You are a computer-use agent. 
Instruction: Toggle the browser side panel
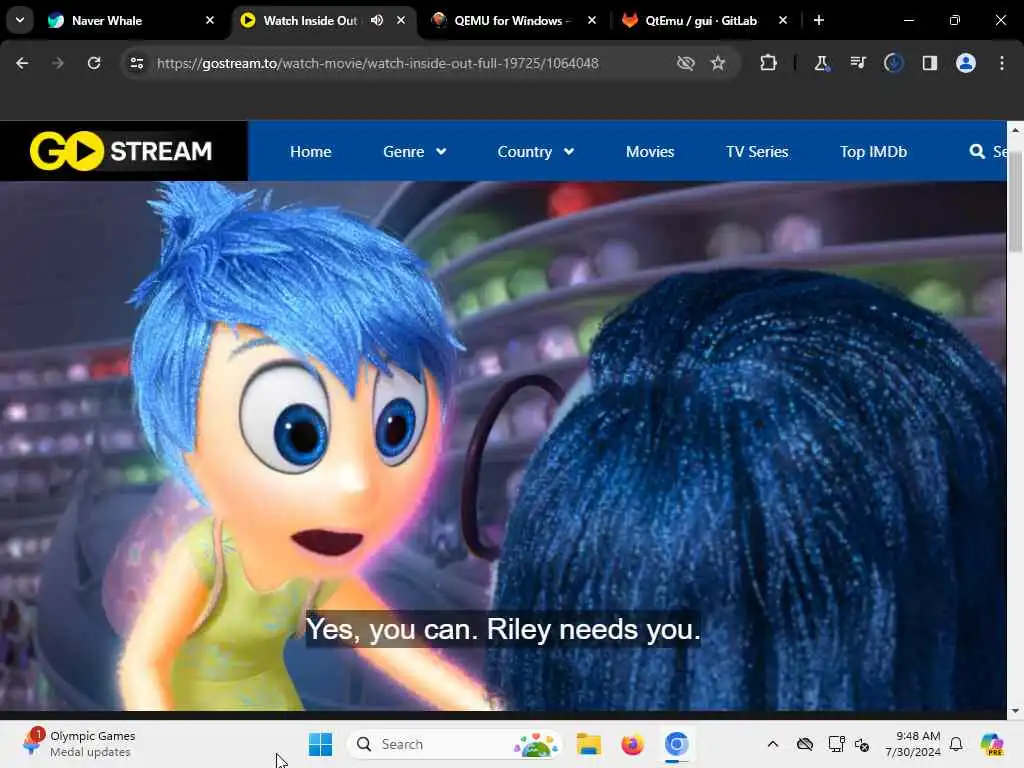click(x=930, y=63)
